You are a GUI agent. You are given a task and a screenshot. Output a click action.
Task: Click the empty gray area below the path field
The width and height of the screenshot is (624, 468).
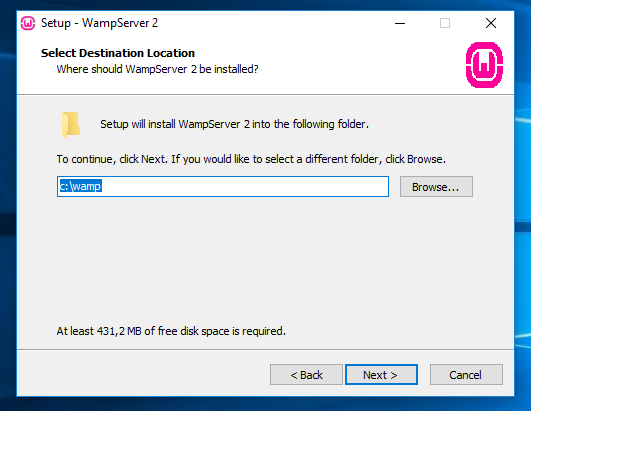(x=263, y=259)
